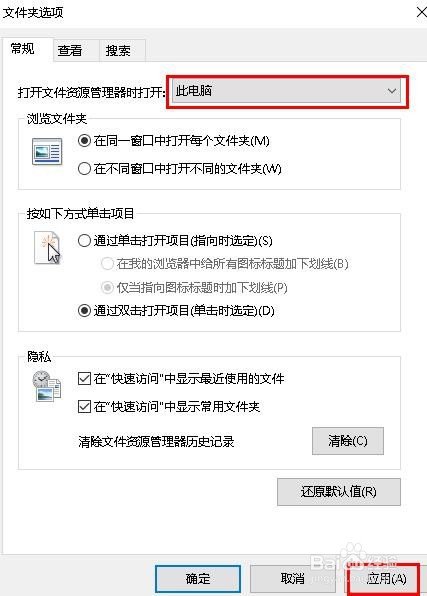Open the 此电脑 dropdown list
427x596 pixels.
[286, 91]
